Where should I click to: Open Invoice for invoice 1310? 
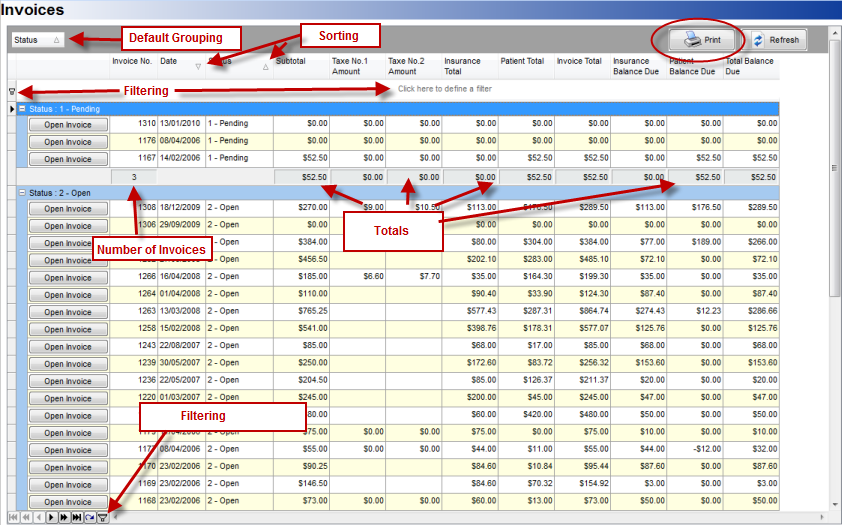coord(68,125)
